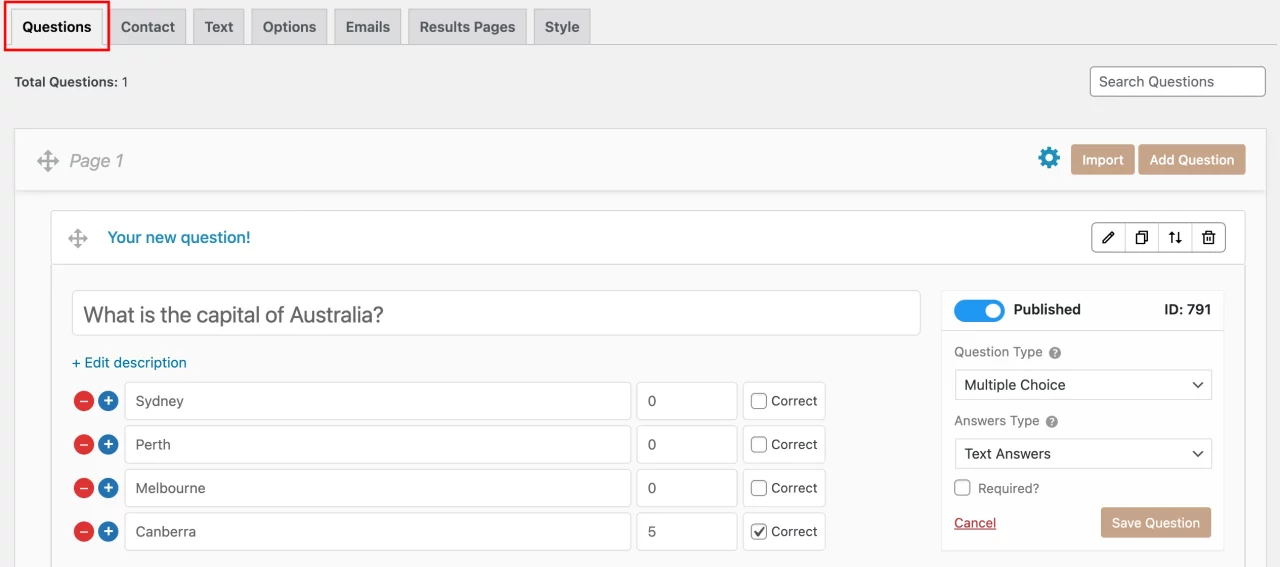This screenshot has width=1280, height=567.
Task: Remove the Sydney answer with minus icon
Action: 84,401
